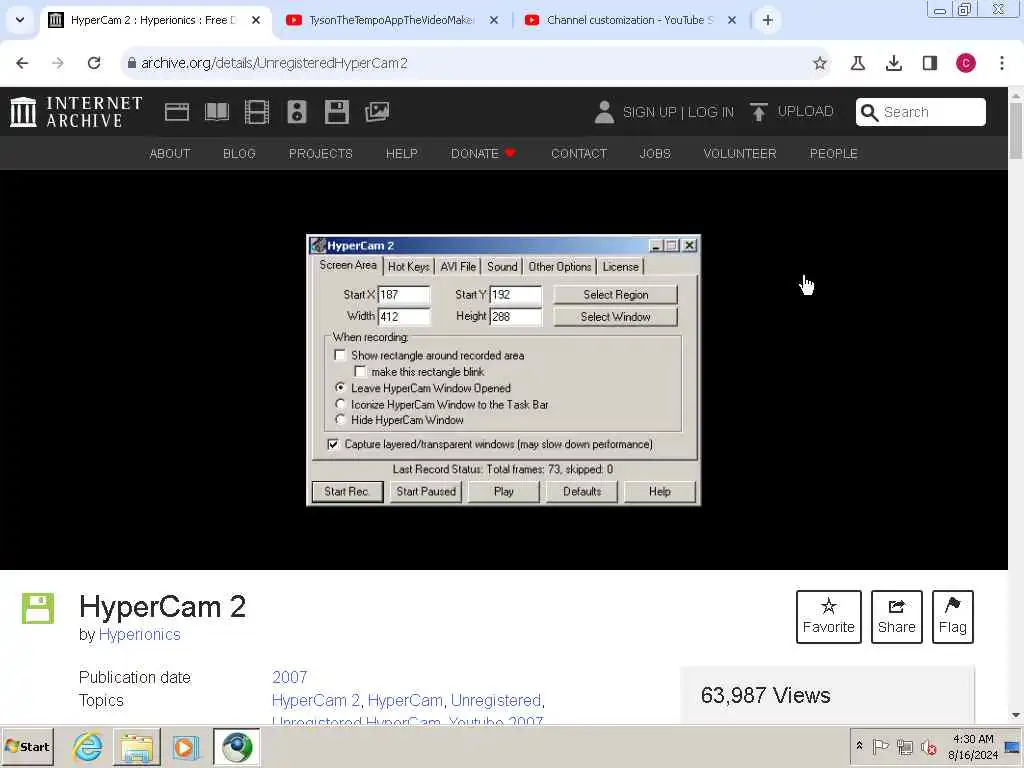Viewport: 1024px width, 768px height.
Task: Open the BLOG menu item
Action: point(239,153)
